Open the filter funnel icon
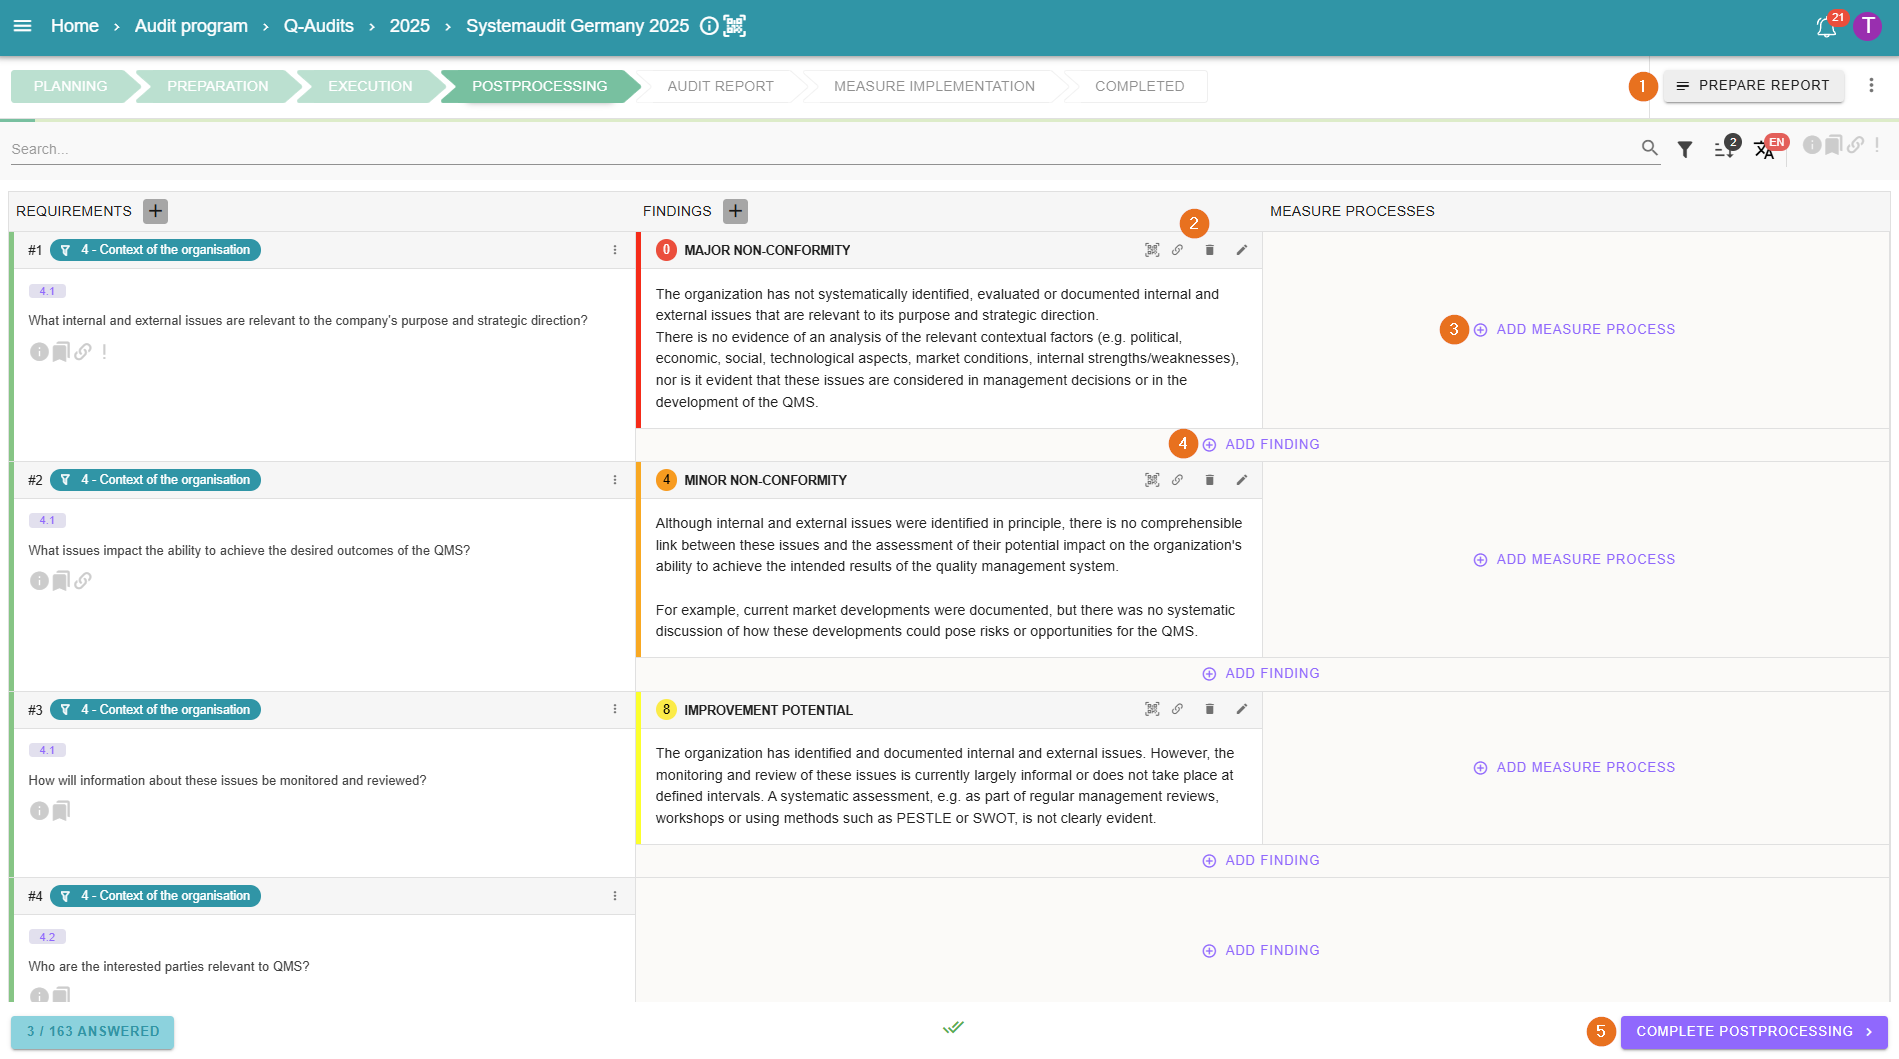The image size is (1899, 1059). coord(1685,149)
